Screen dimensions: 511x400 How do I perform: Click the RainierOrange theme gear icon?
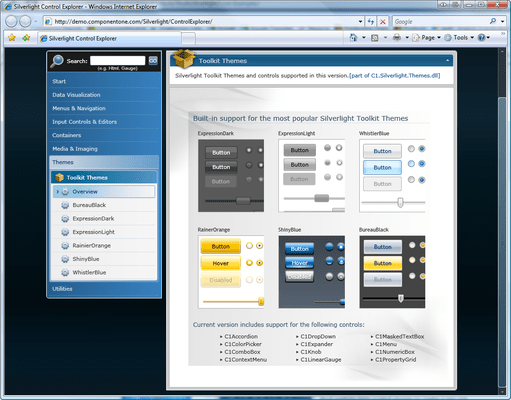pyautogui.click(x=65, y=246)
